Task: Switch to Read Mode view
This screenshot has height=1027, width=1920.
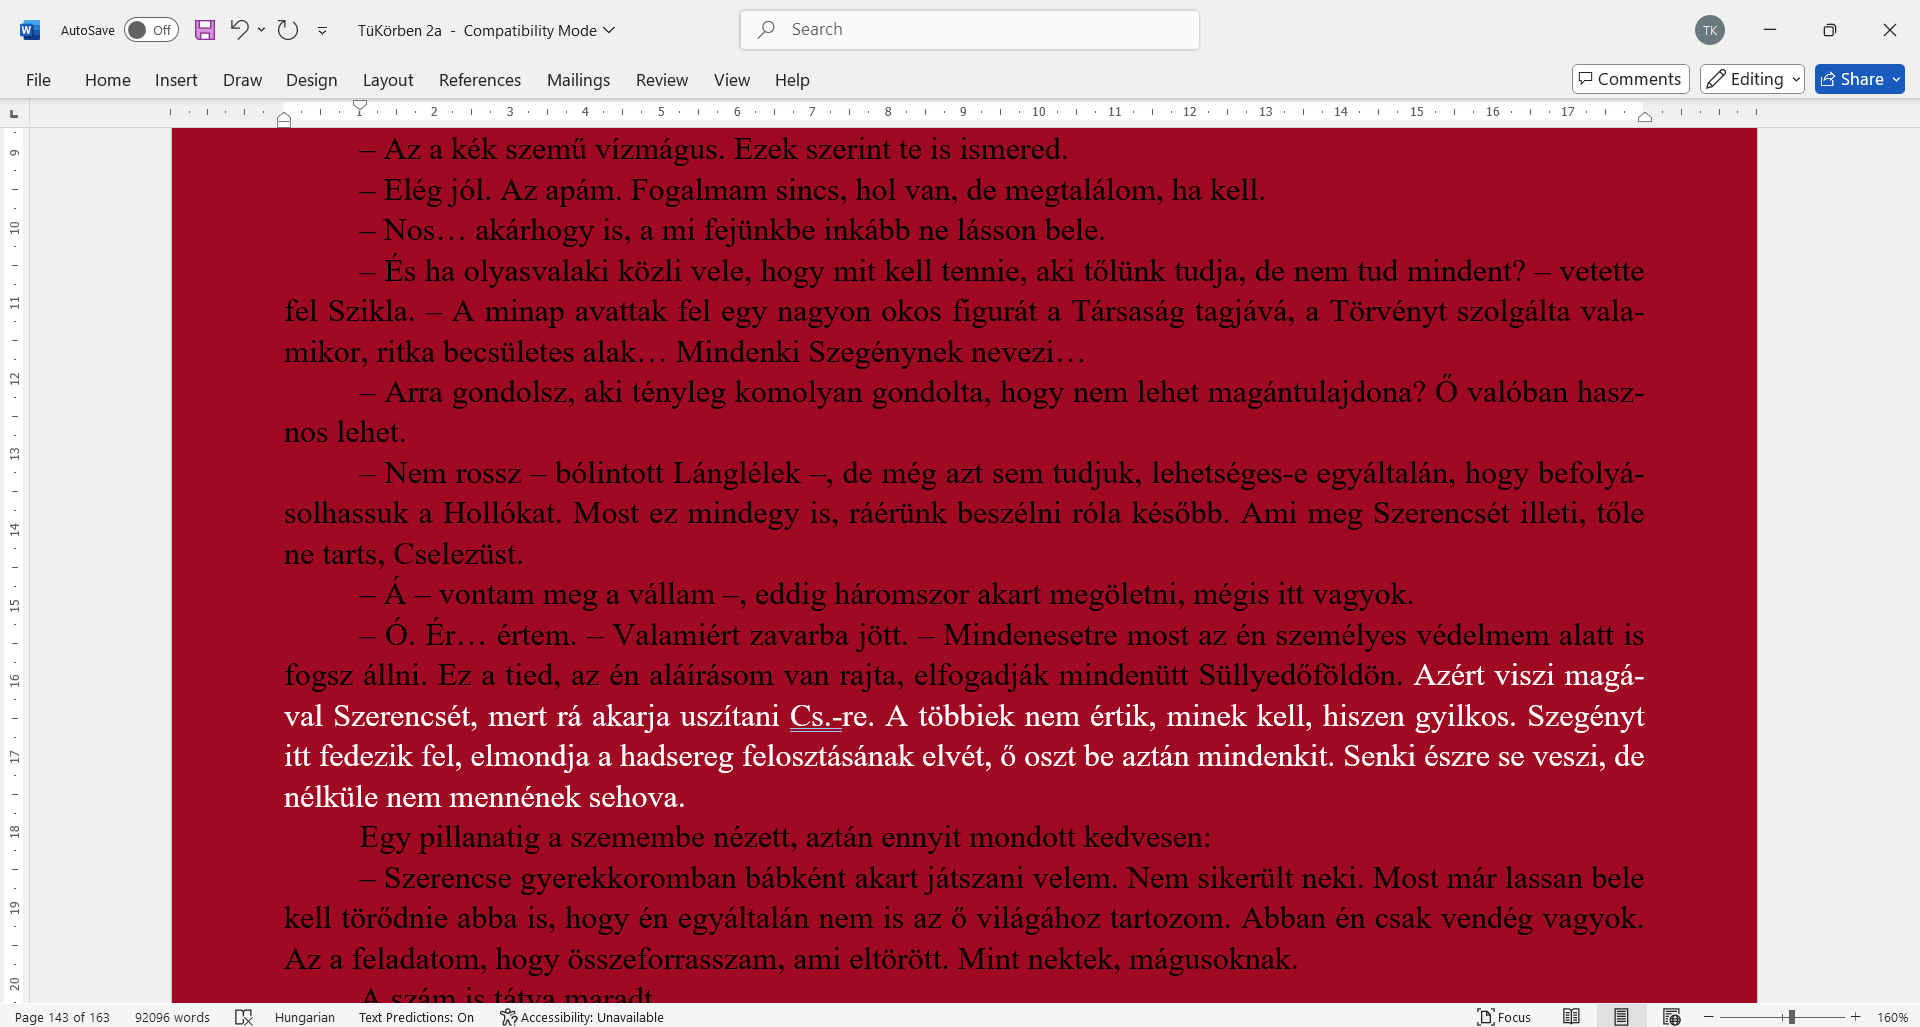Action: 1571,1017
